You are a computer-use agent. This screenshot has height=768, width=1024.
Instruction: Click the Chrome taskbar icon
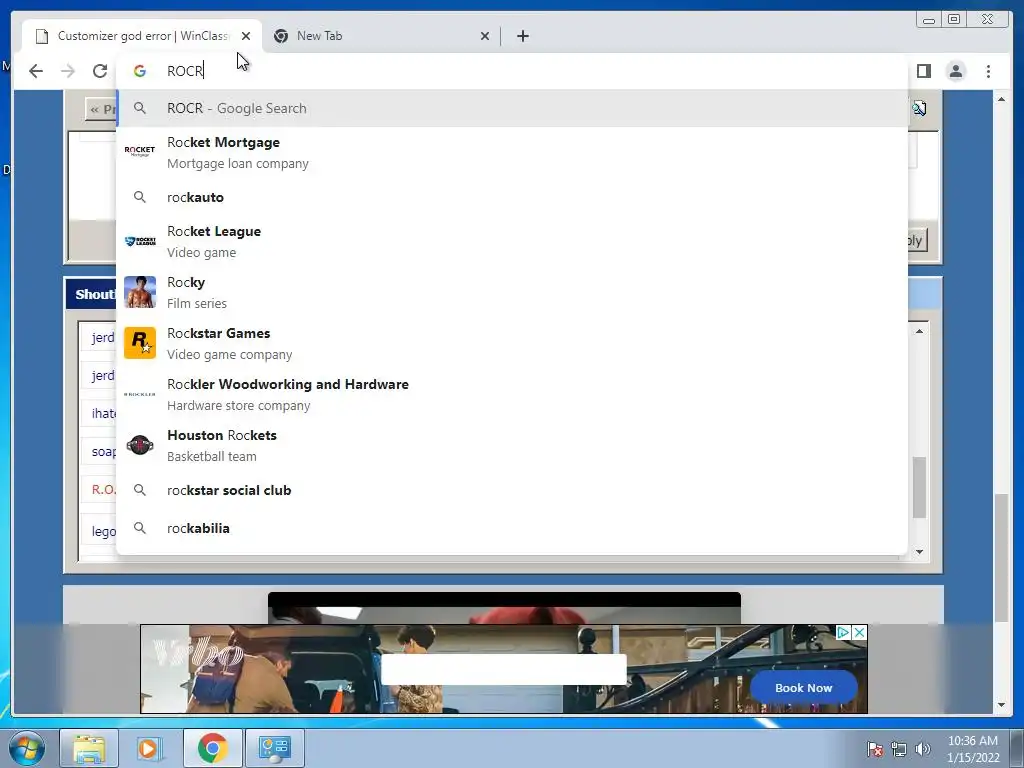click(x=212, y=748)
